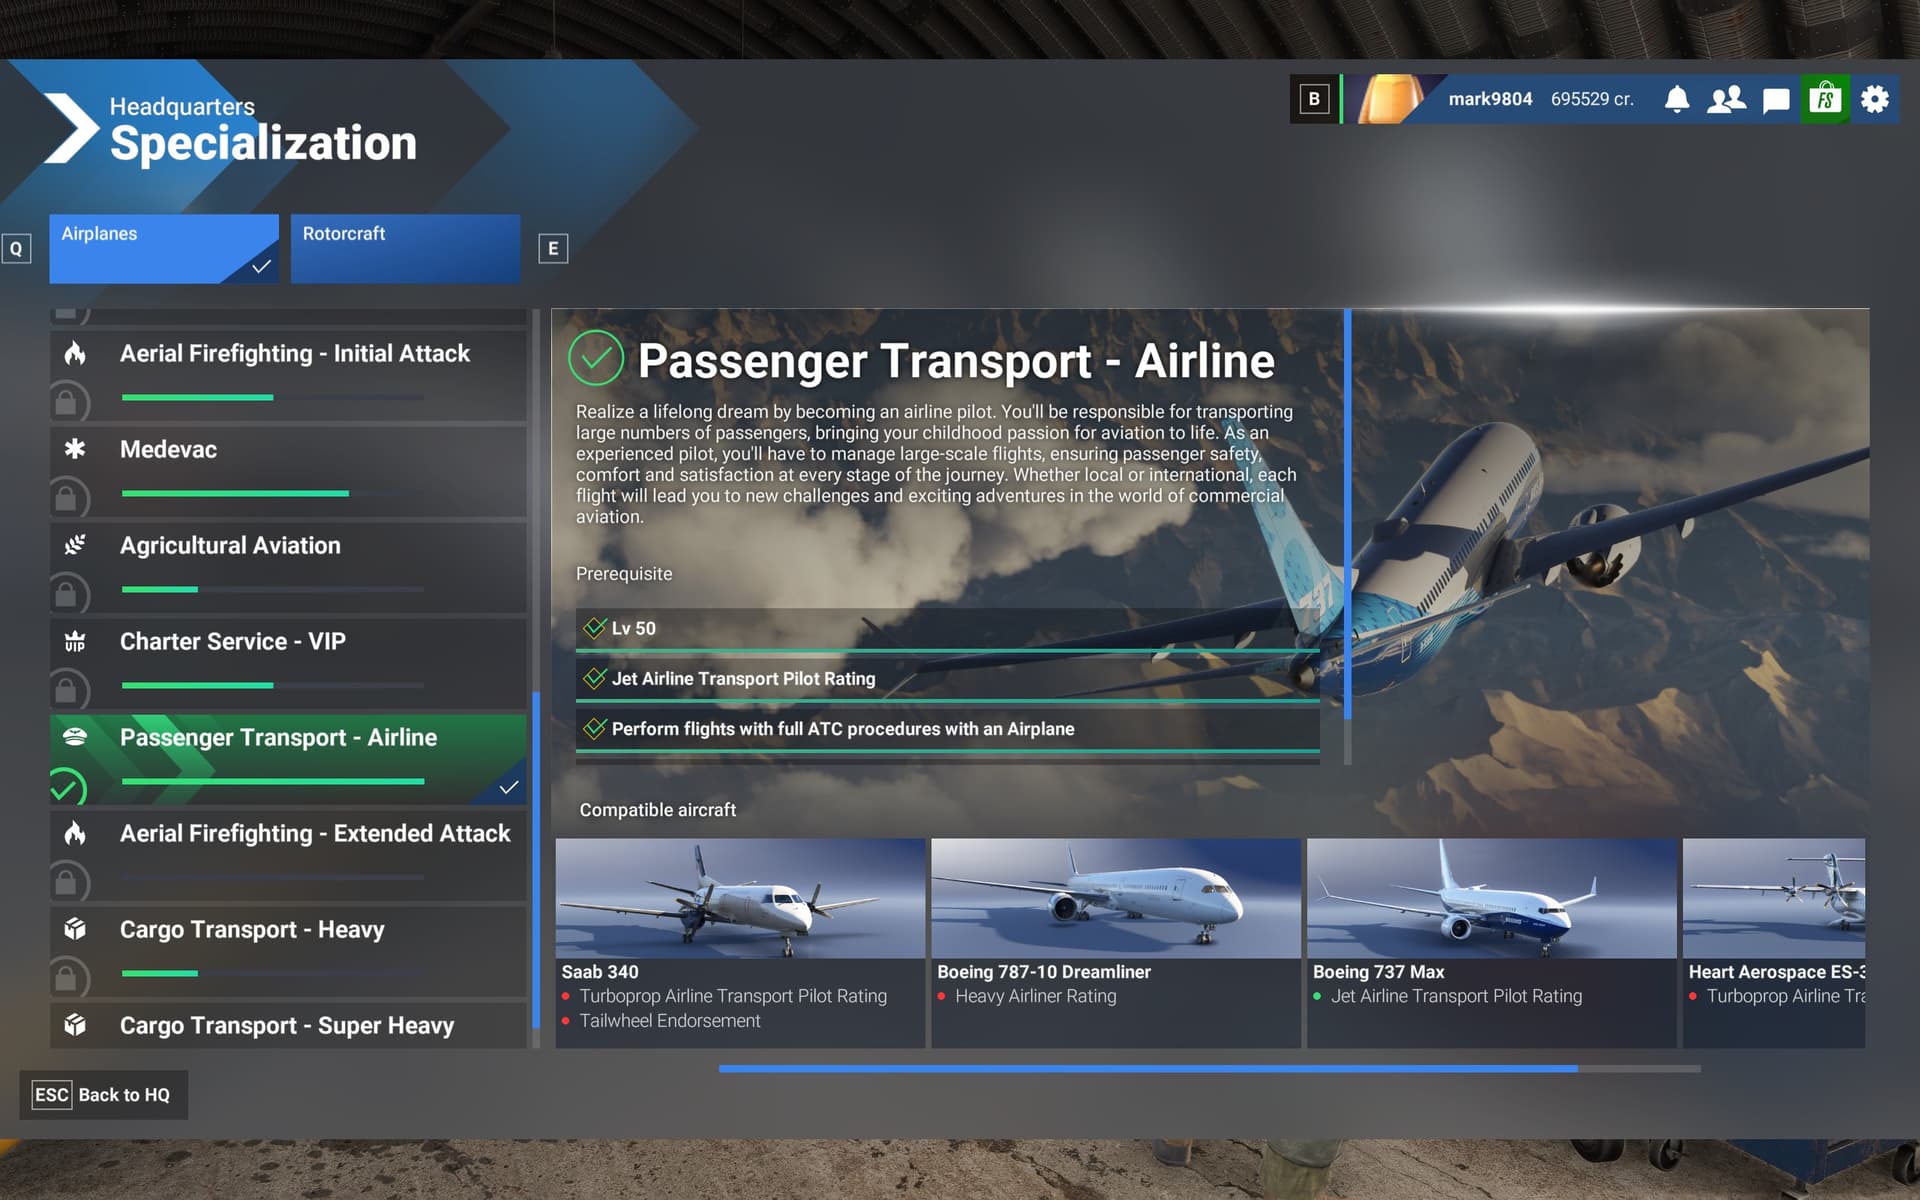This screenshot has height=1200, width=1920.
Task: Open the Saab 340 aircraft thumbnail
Action: 740,898
